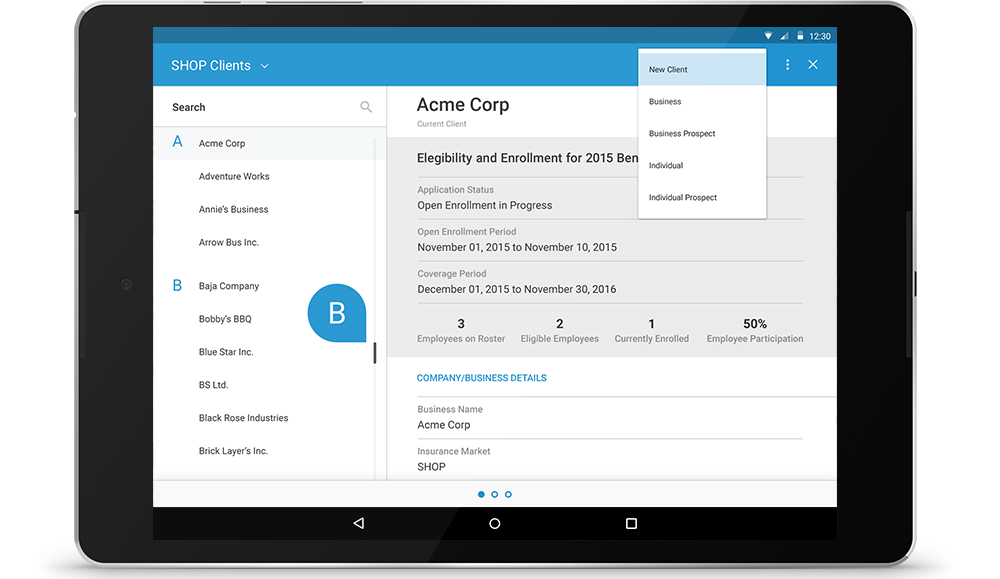Tap the Android back navigation button
The image size is (1000, 579).
click(358, 524)
